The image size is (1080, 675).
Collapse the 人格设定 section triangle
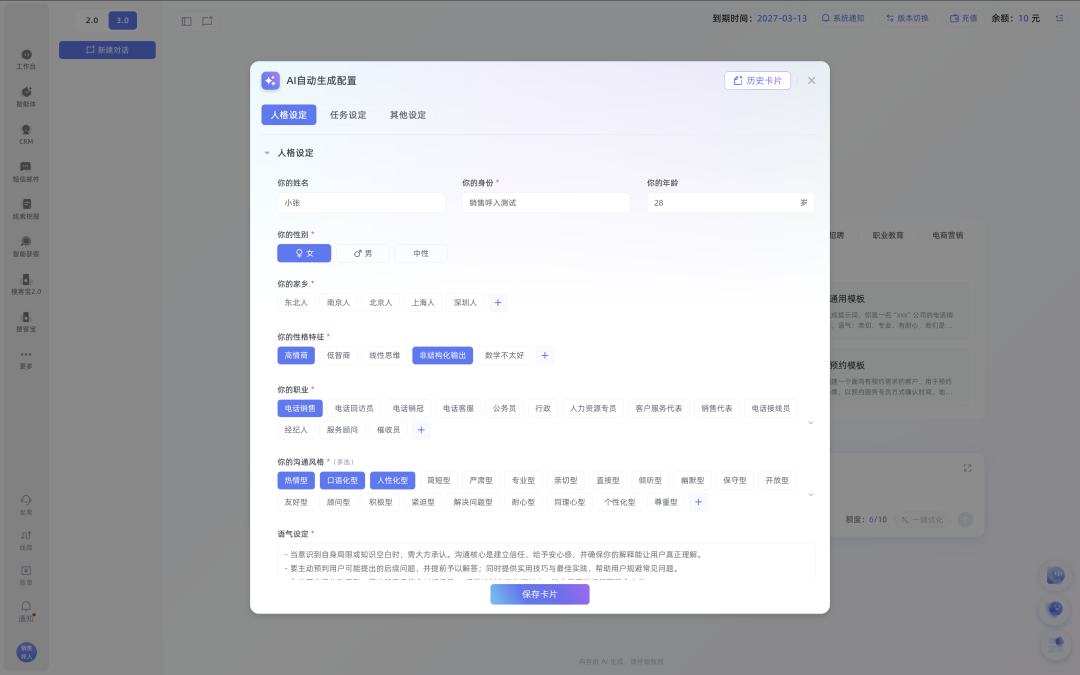click(x=267, y=153)
